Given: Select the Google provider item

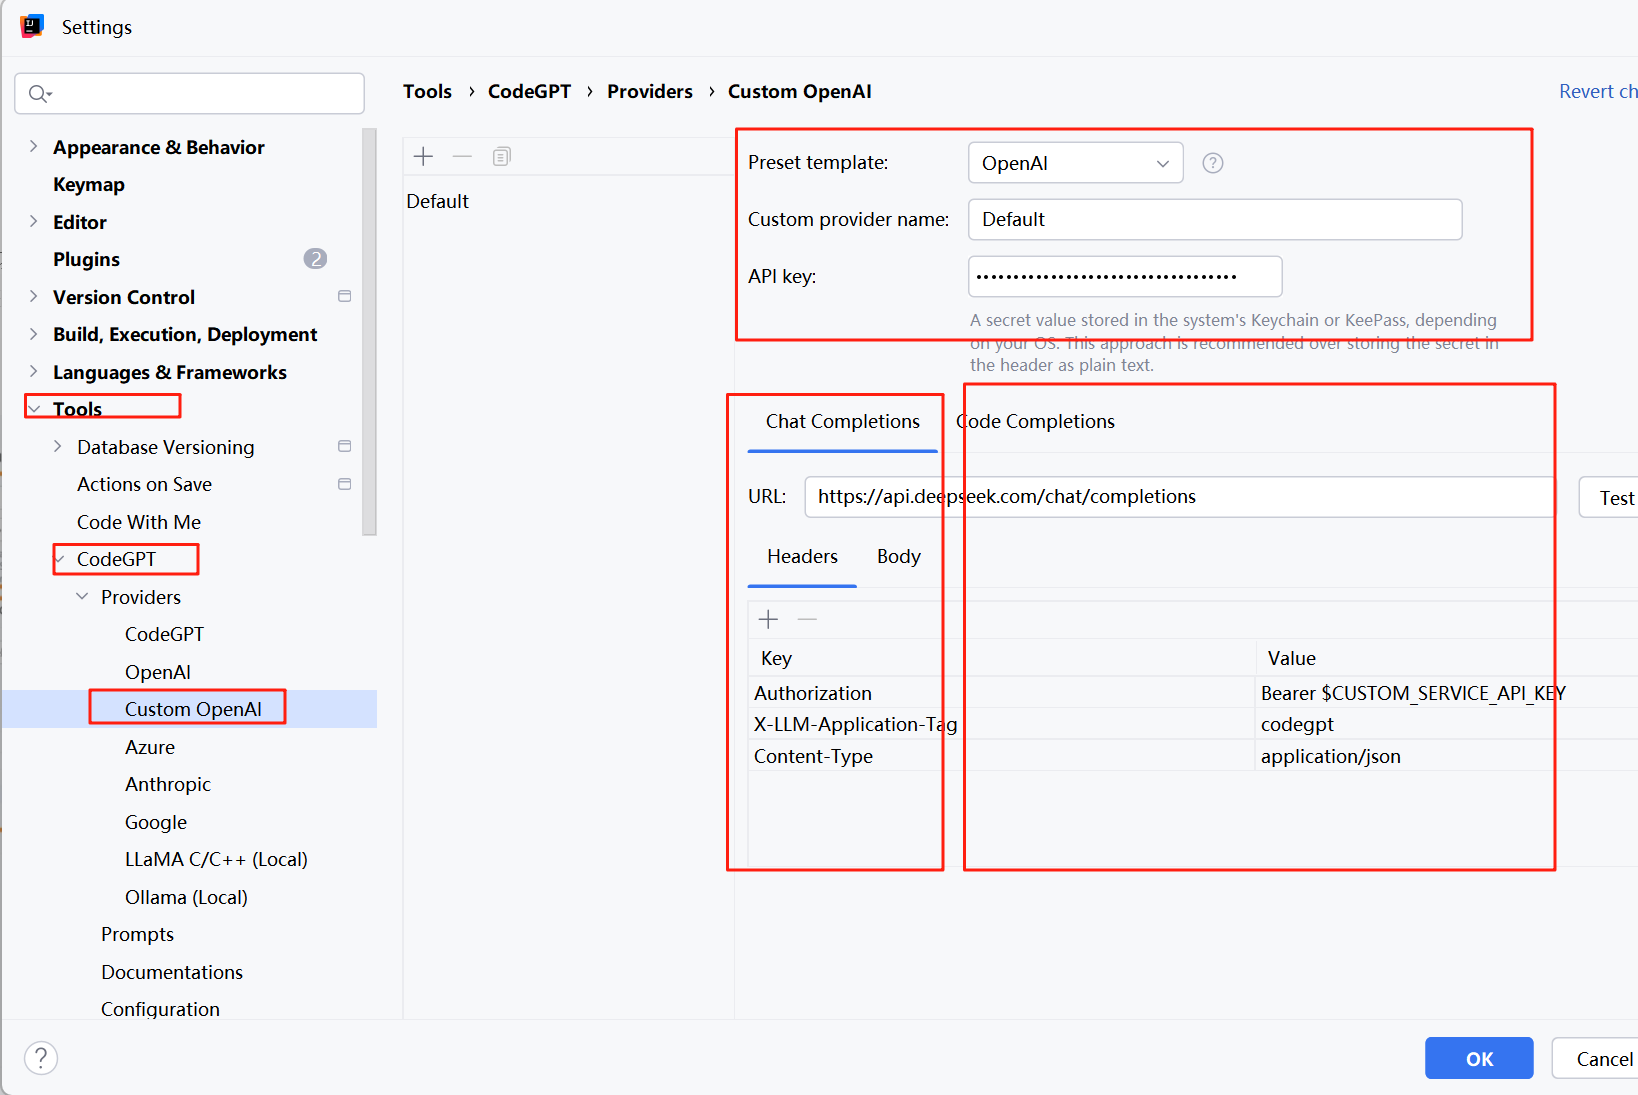Looking at the screenshot, I should pyautogui.click(x=156, y=822).
